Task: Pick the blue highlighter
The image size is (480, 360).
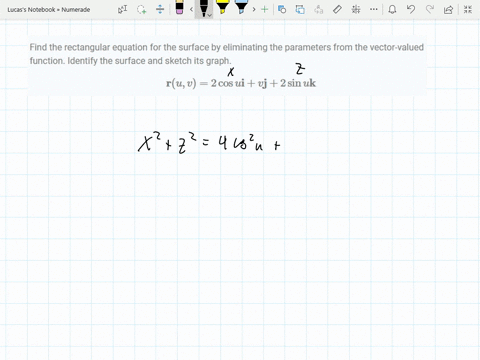Action: 241,7
